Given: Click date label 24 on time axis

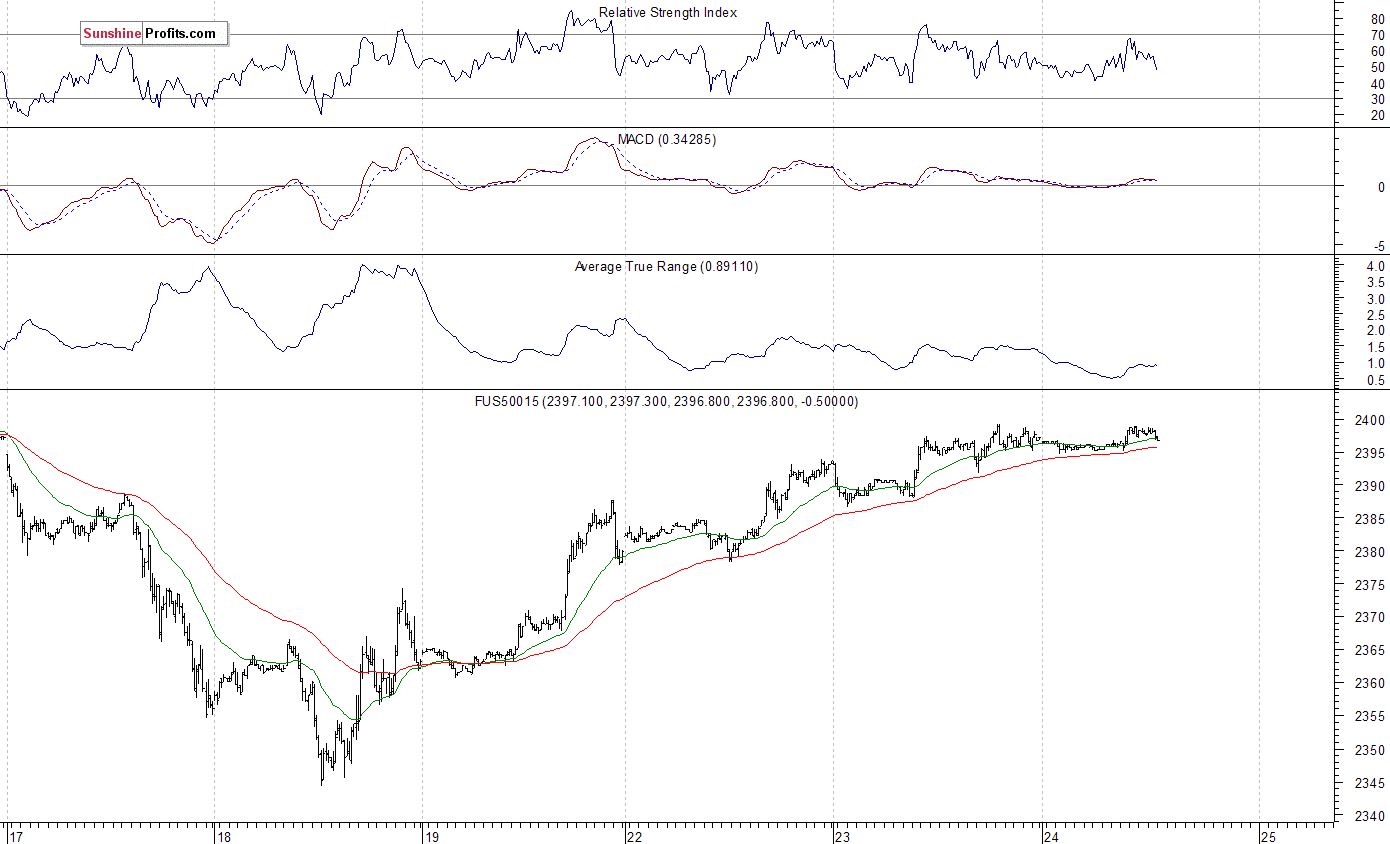Looking at the screenshot, I should (1051, 836).
